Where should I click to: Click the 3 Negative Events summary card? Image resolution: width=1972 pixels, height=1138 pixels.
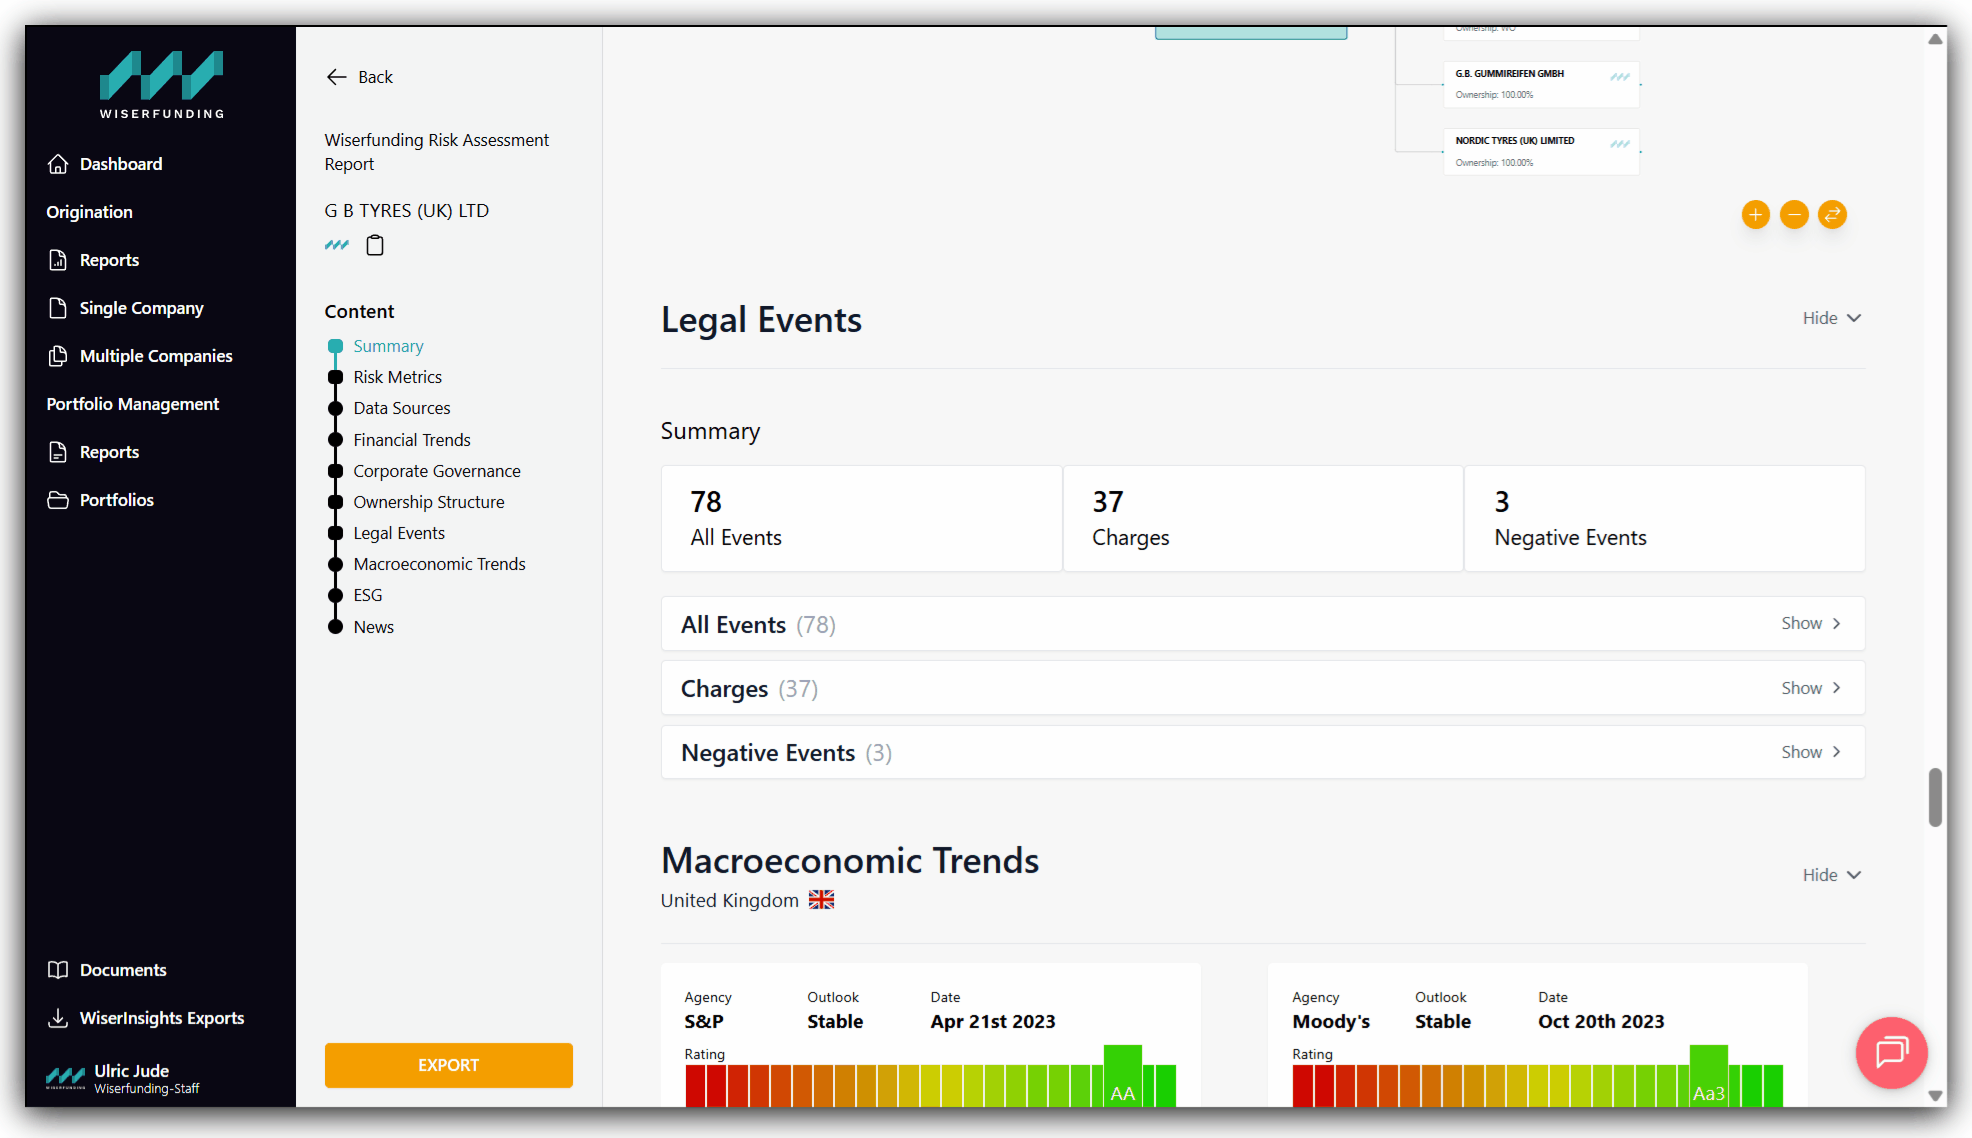point(1665,518)
